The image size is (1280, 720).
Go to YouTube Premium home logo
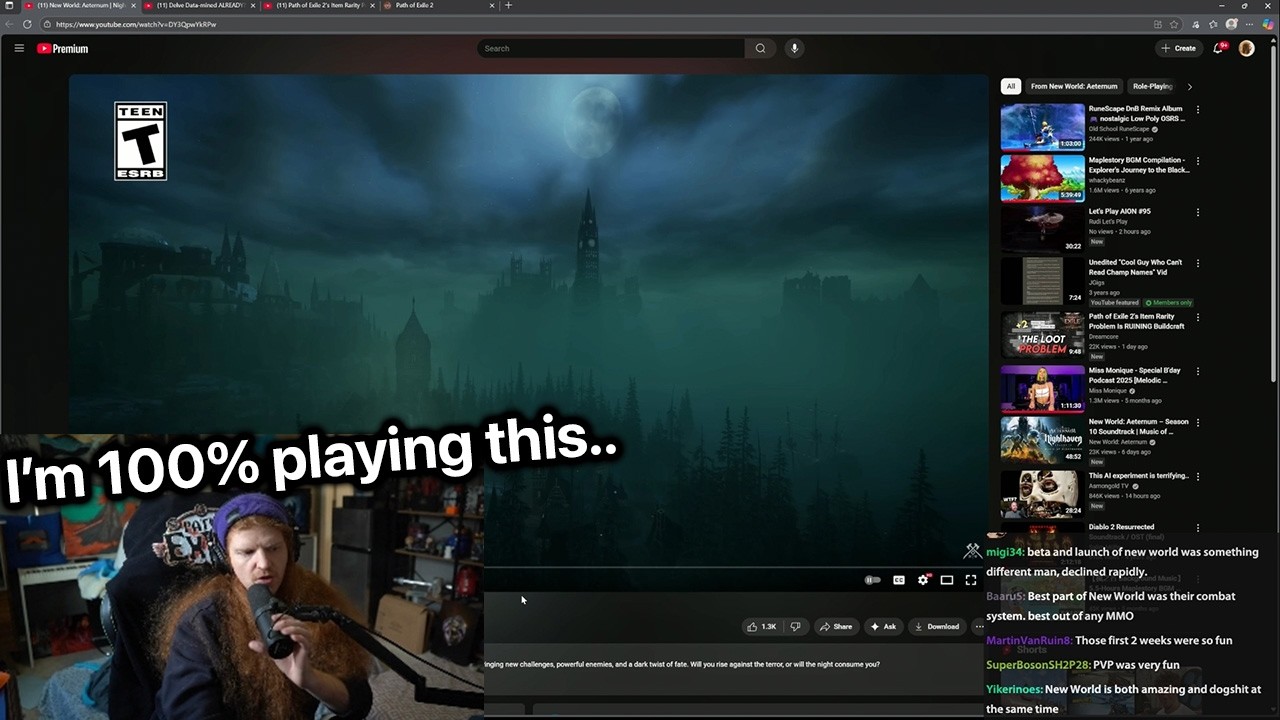pos(63,48)
